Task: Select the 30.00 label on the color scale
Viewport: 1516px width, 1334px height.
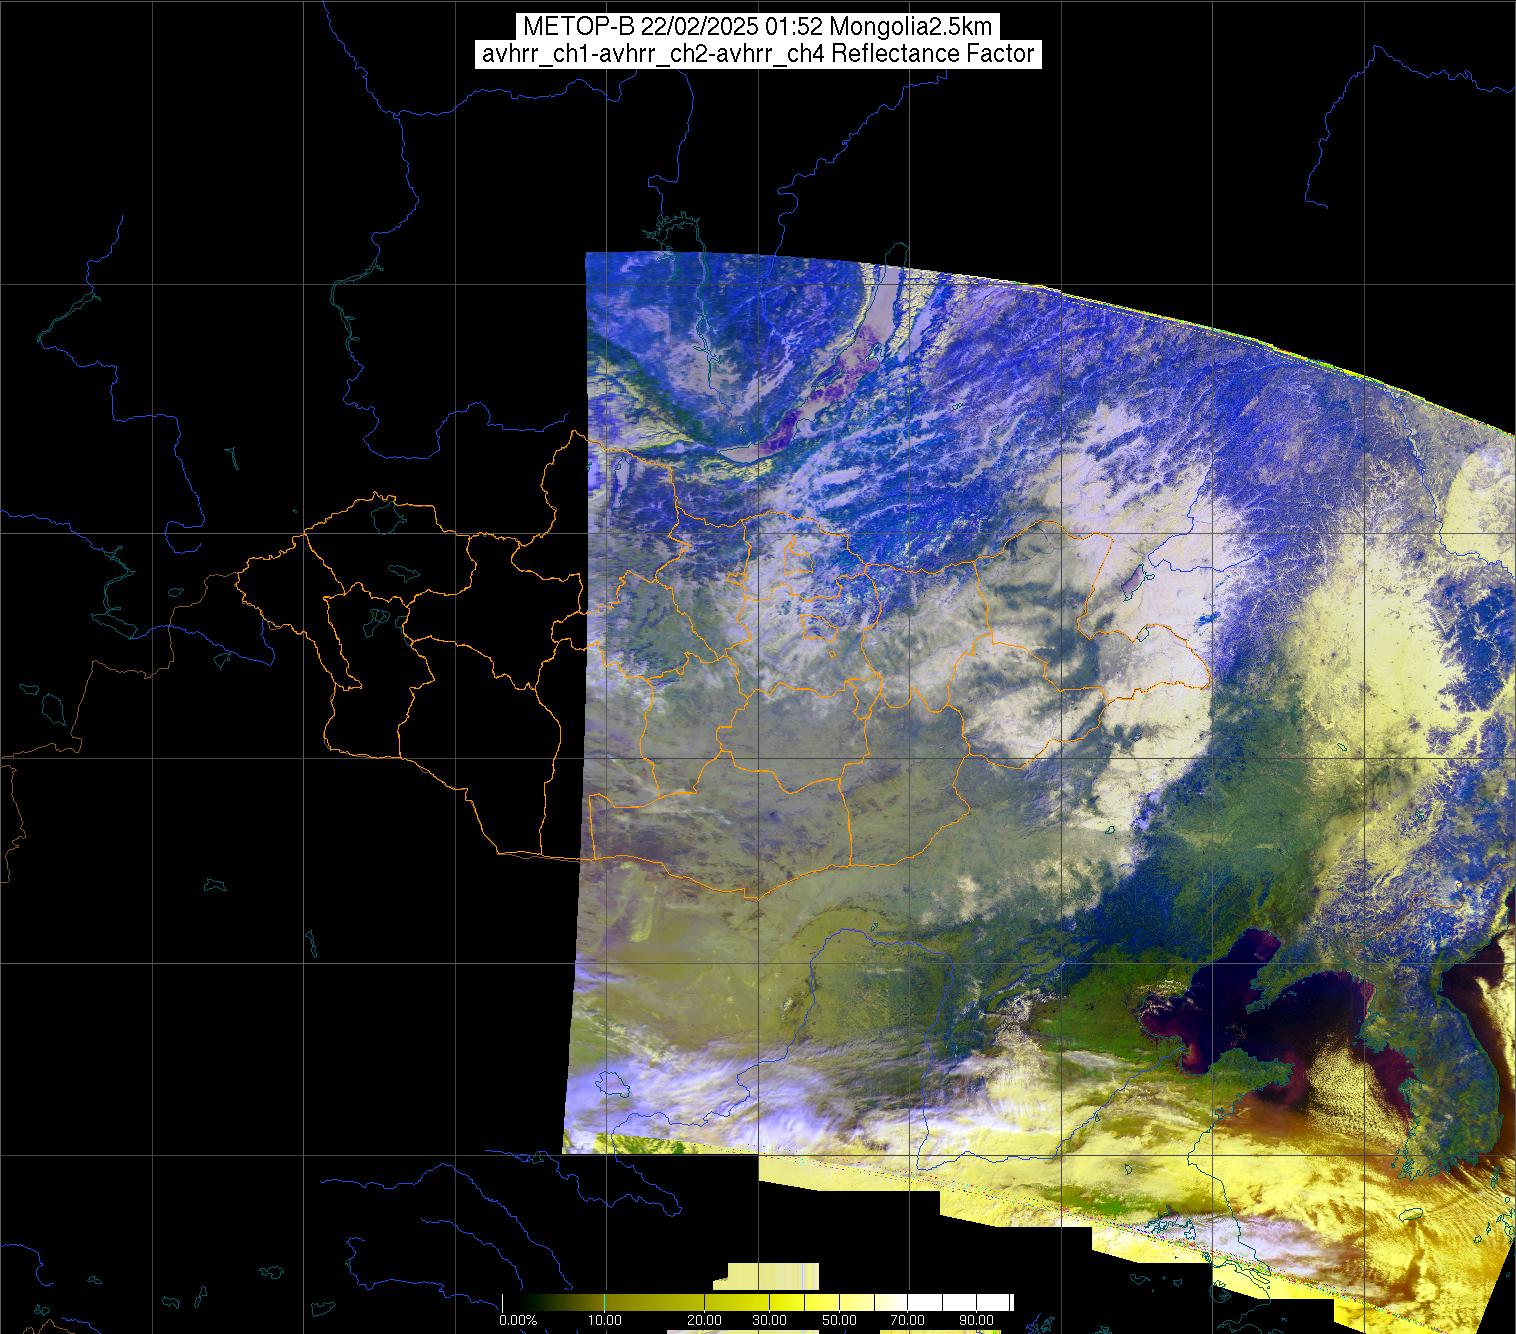Action: 771,1320
